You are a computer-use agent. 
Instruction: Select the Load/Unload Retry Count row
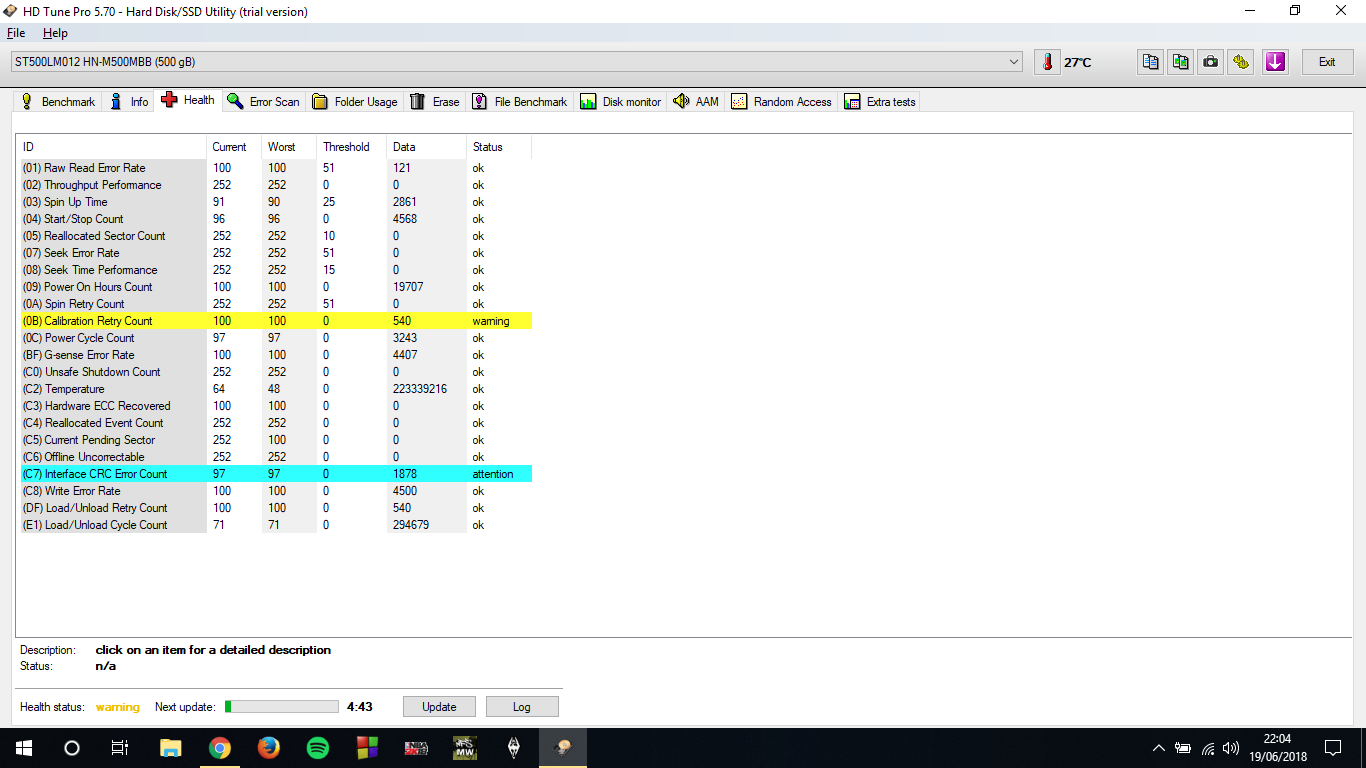pos(276,508)
